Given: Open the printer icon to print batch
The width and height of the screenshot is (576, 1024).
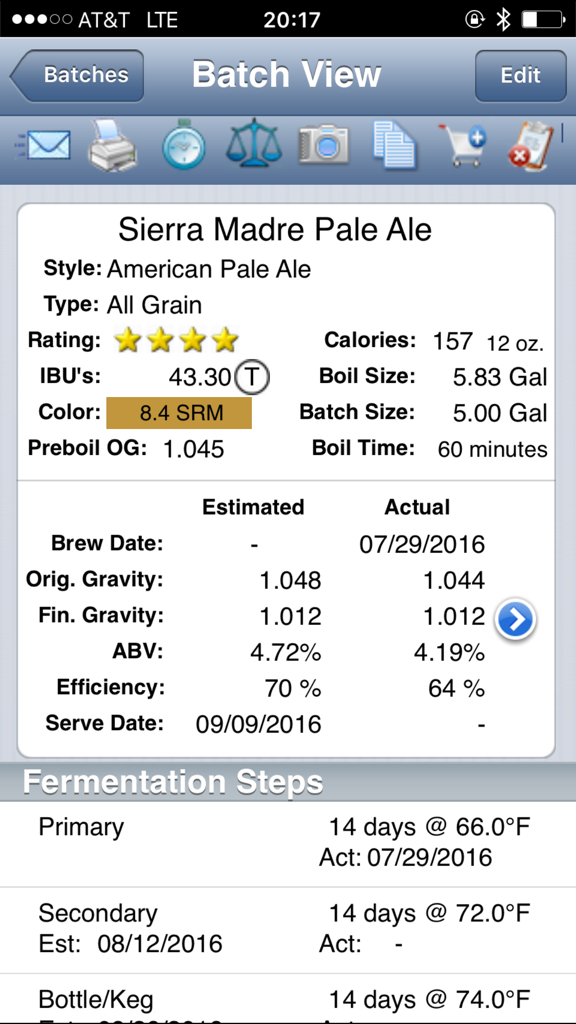Looking at the screenshot, I should pyautogui.click(x=112, y=145).
